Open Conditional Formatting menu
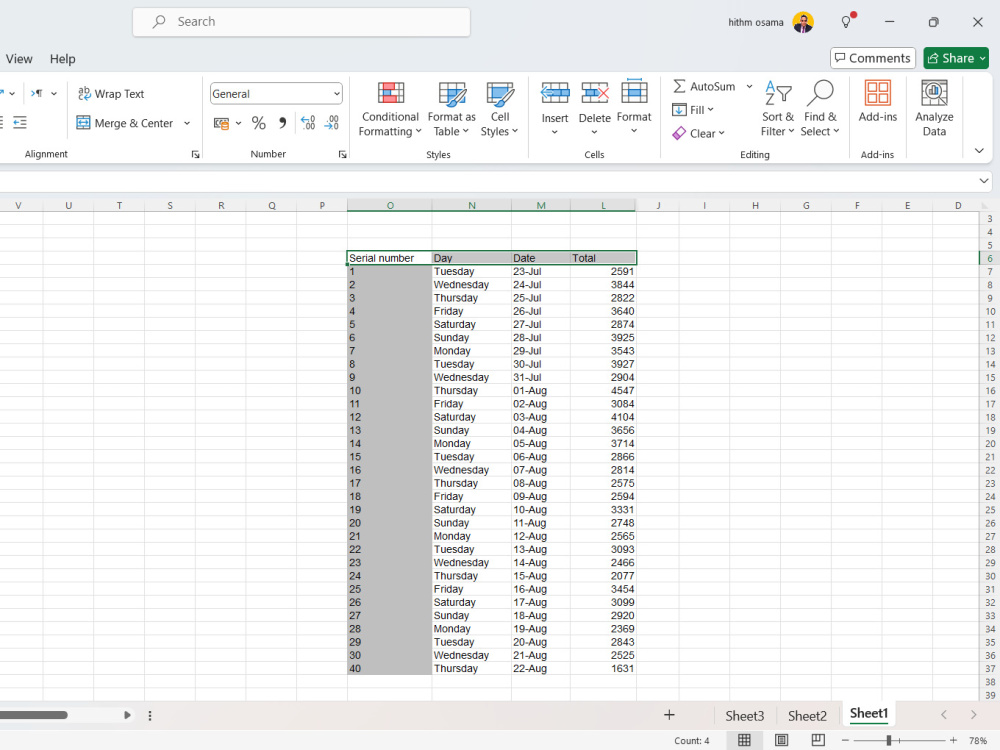 coord(390,109)
